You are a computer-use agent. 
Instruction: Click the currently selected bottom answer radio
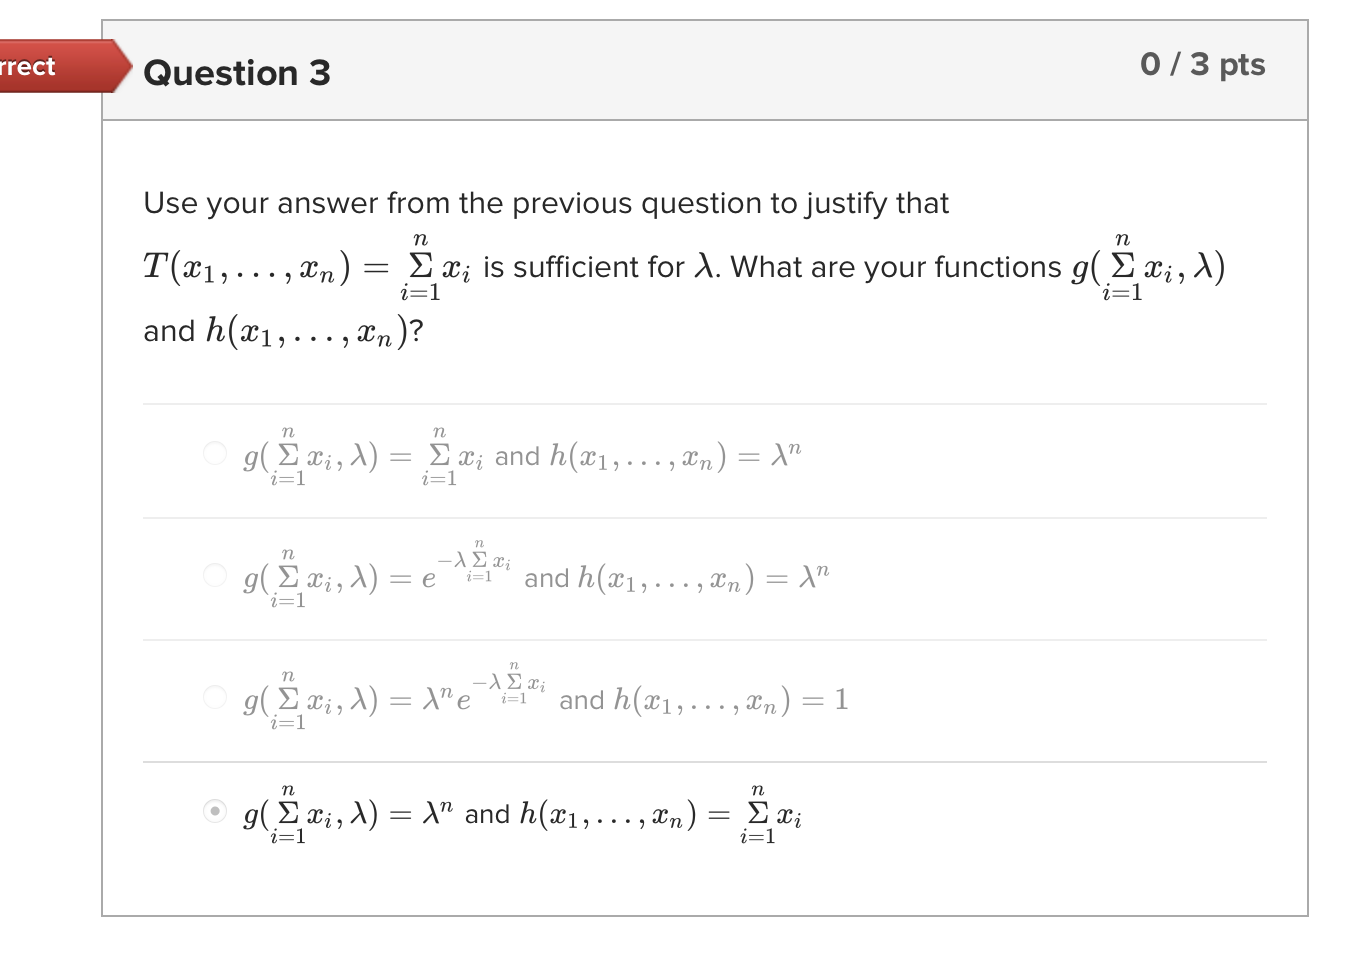(x=214, y=813)
